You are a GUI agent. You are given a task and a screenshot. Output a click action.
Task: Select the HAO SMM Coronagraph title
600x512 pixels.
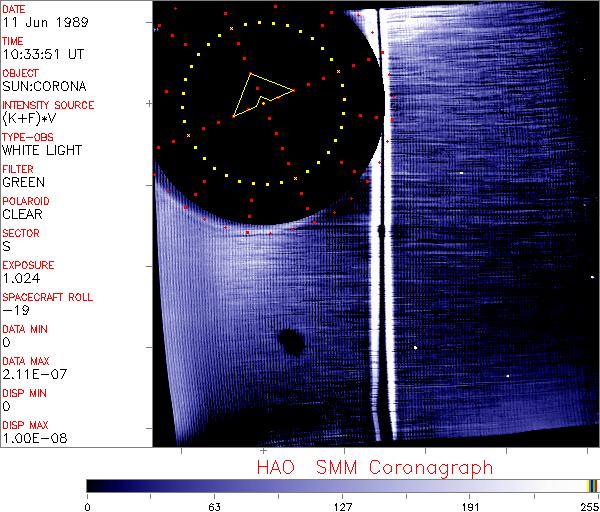coord(374,467)
